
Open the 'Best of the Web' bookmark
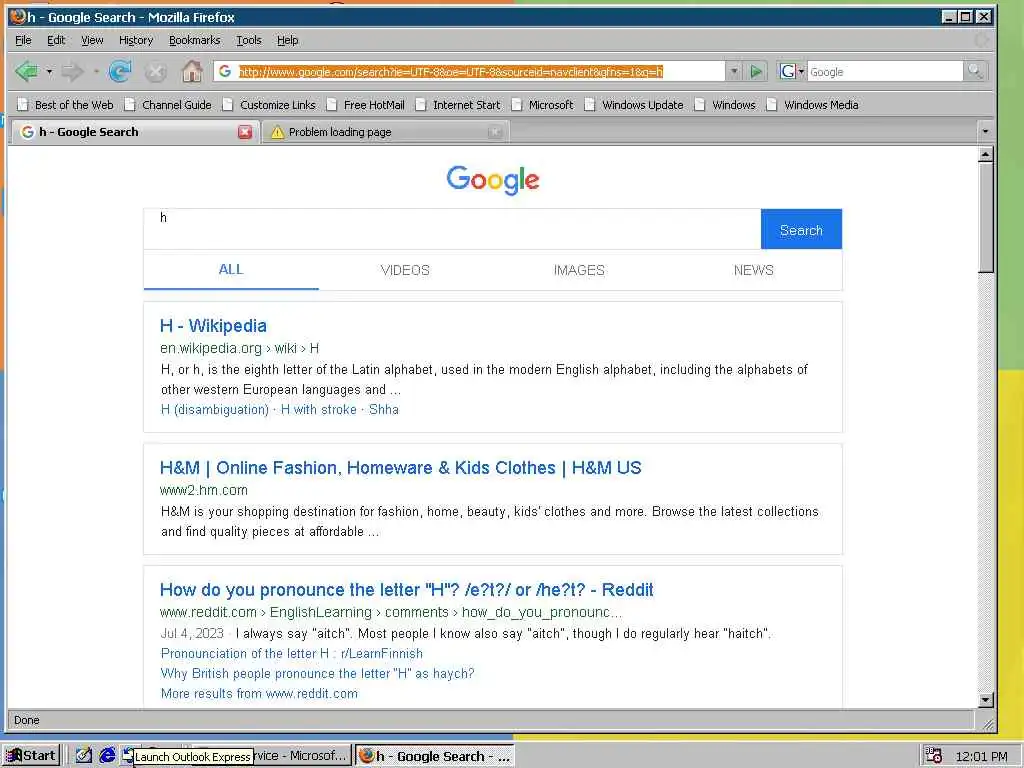[x=65, y=104]
